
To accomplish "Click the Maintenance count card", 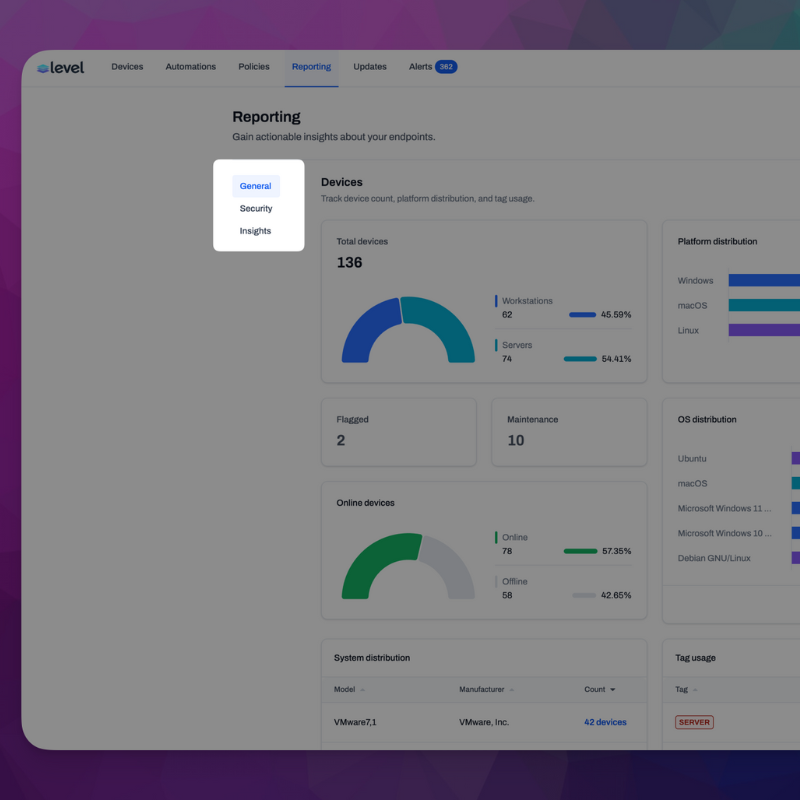I will 569,432.
